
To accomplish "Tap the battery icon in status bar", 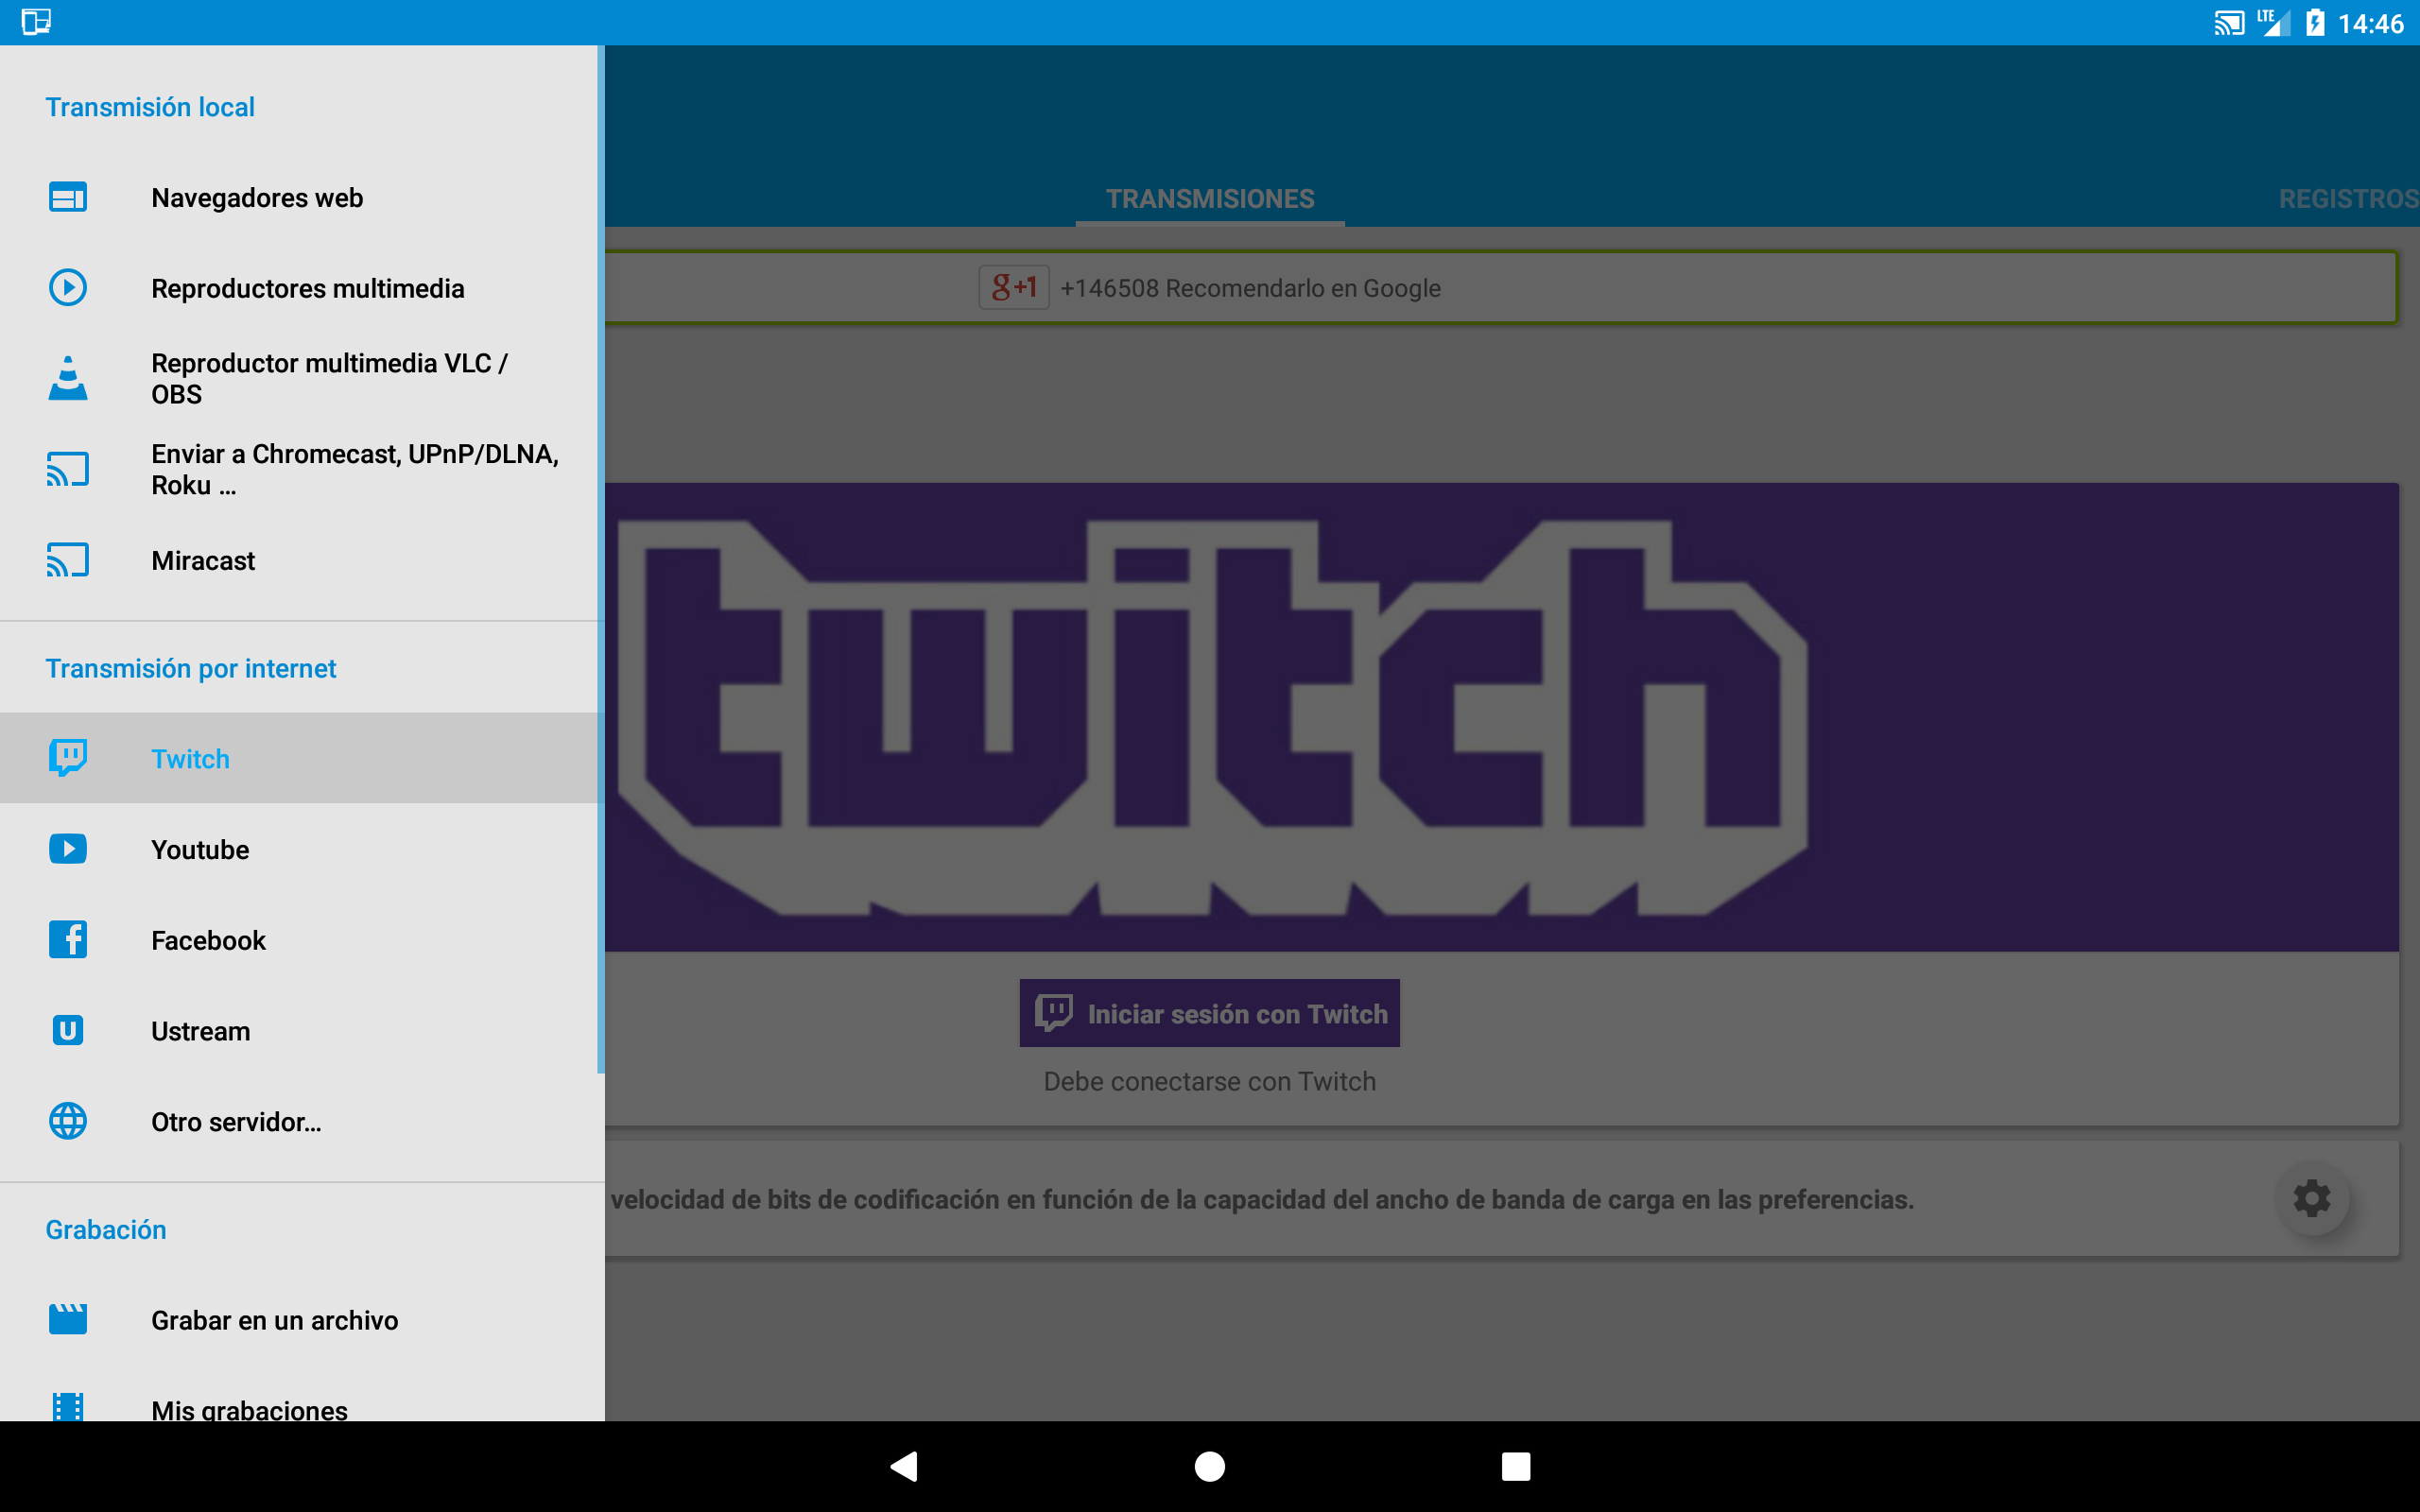I will coord(2315,22).
